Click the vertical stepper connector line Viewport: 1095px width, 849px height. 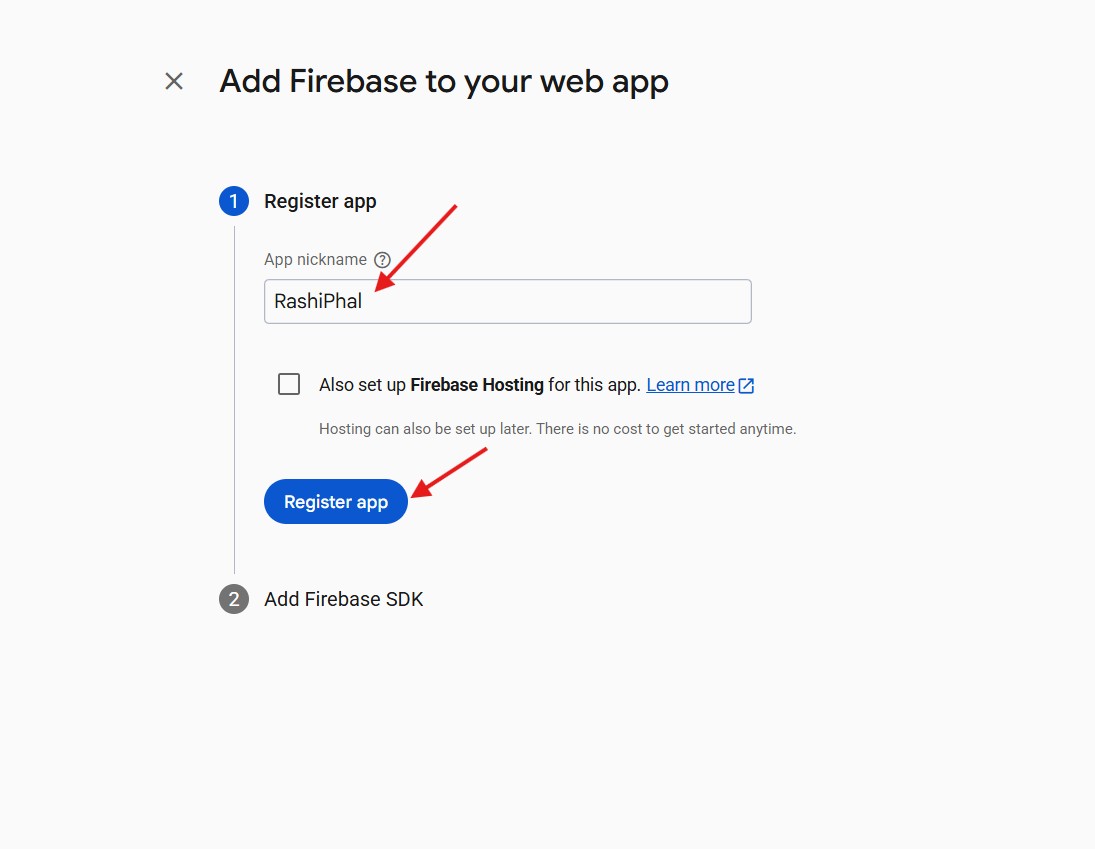coord(234,400)
